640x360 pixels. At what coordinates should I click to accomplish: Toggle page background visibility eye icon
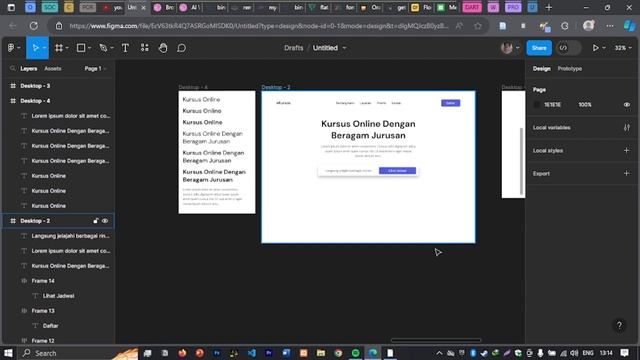[x=627, y=105]
